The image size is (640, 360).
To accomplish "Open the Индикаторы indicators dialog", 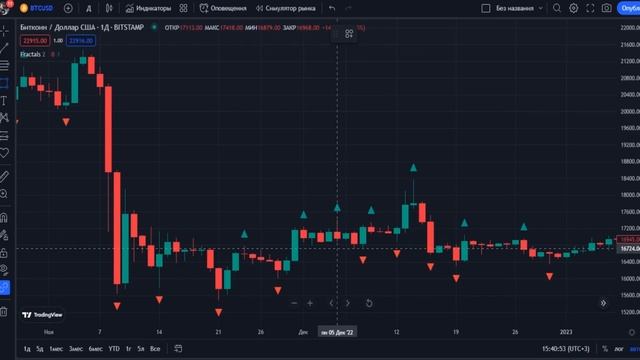I will point(148,8).
